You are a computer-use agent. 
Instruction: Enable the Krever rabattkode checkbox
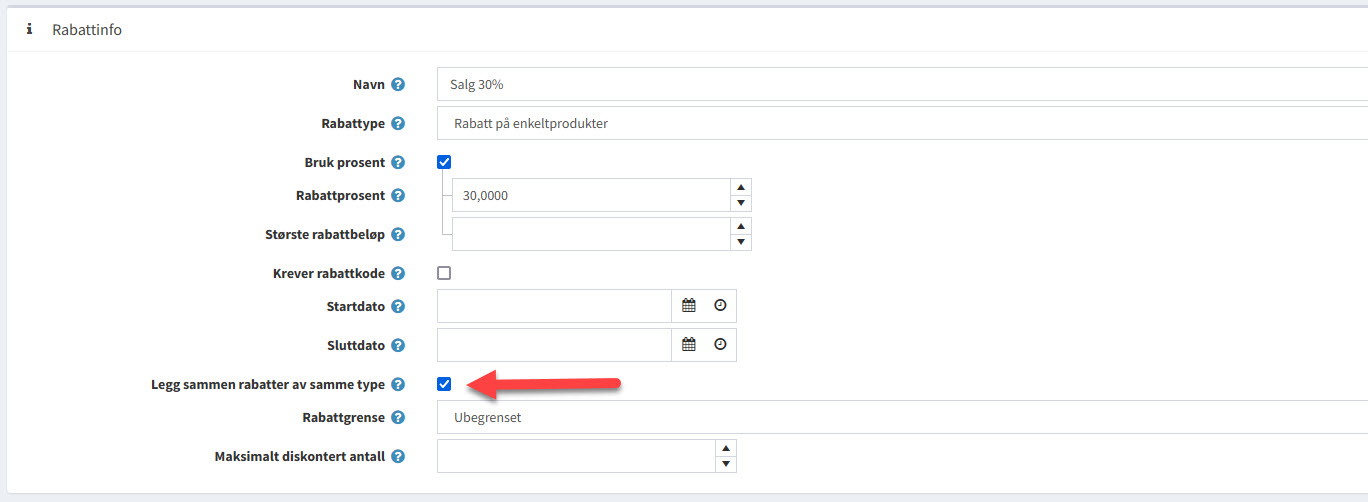[x=445, y=273]
